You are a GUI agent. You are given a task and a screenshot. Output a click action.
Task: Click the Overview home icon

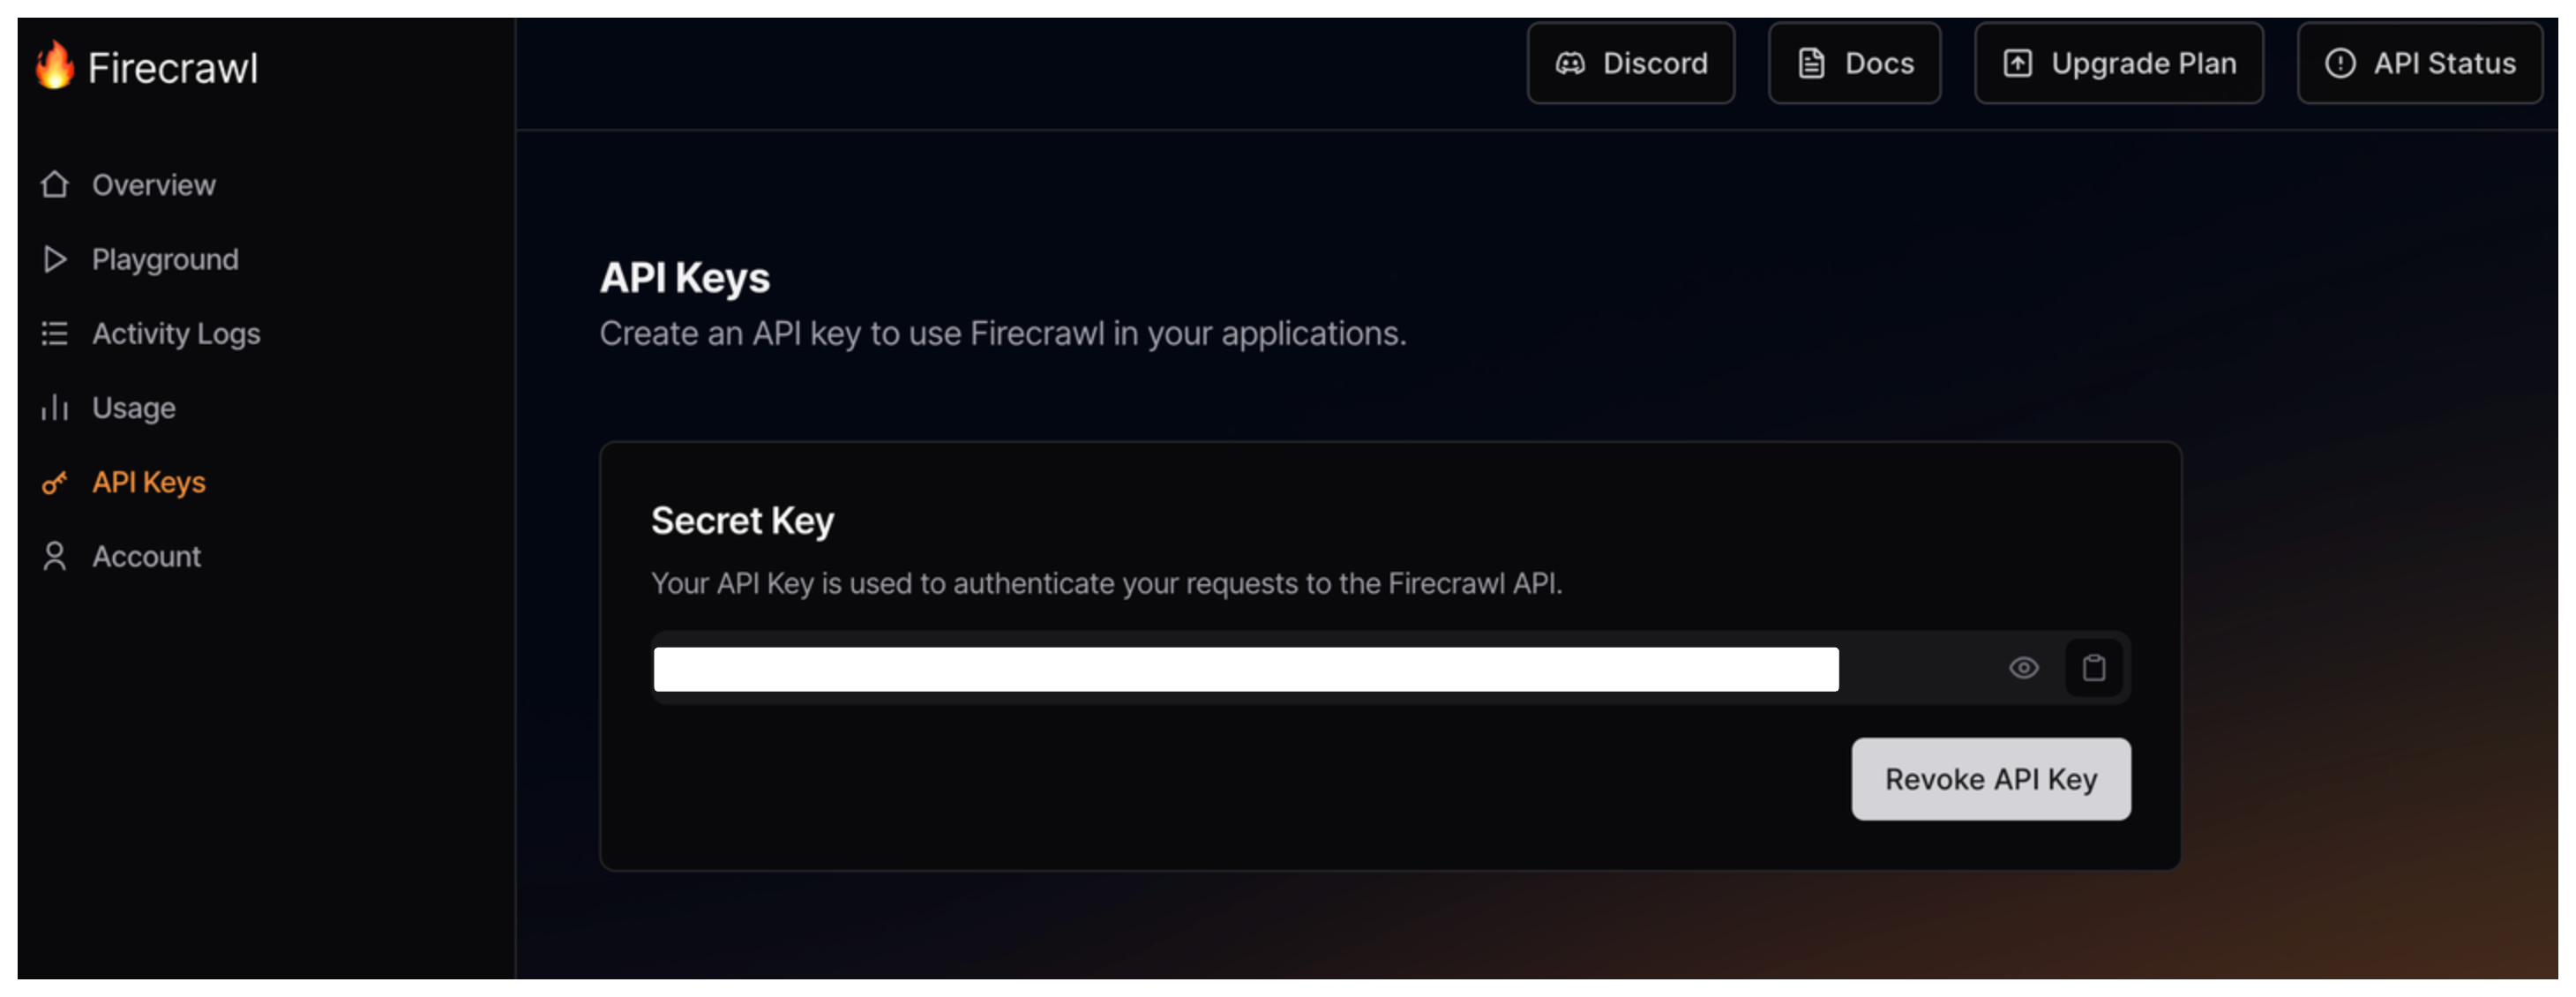pos(55,185)
